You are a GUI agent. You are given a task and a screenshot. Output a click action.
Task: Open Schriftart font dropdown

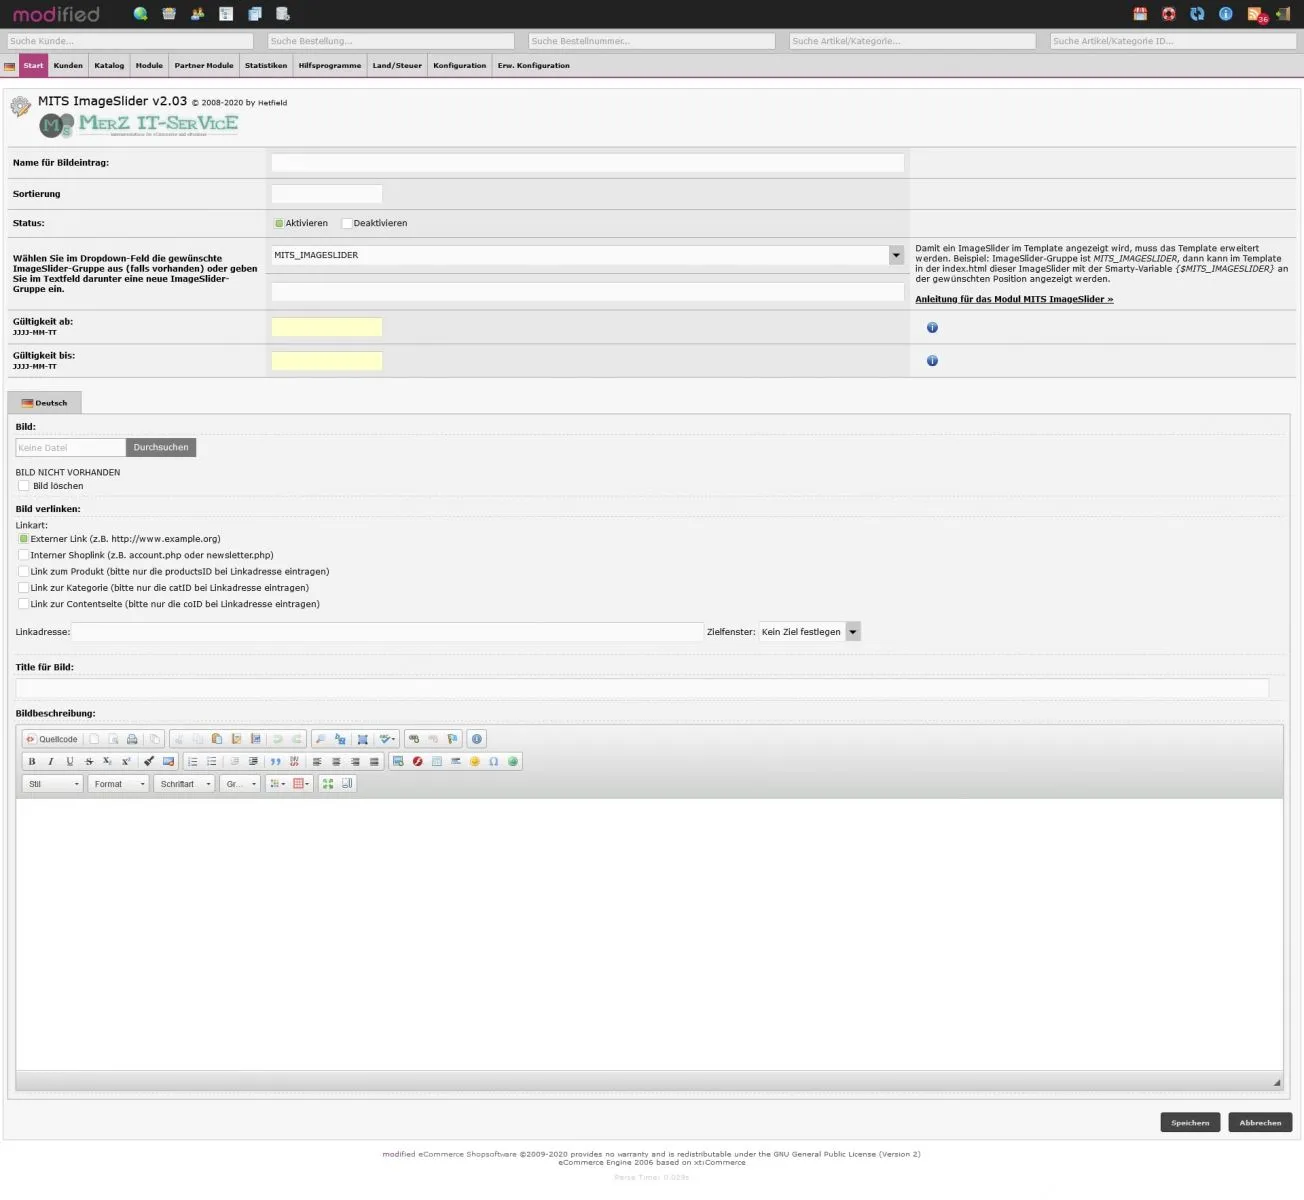184,784
